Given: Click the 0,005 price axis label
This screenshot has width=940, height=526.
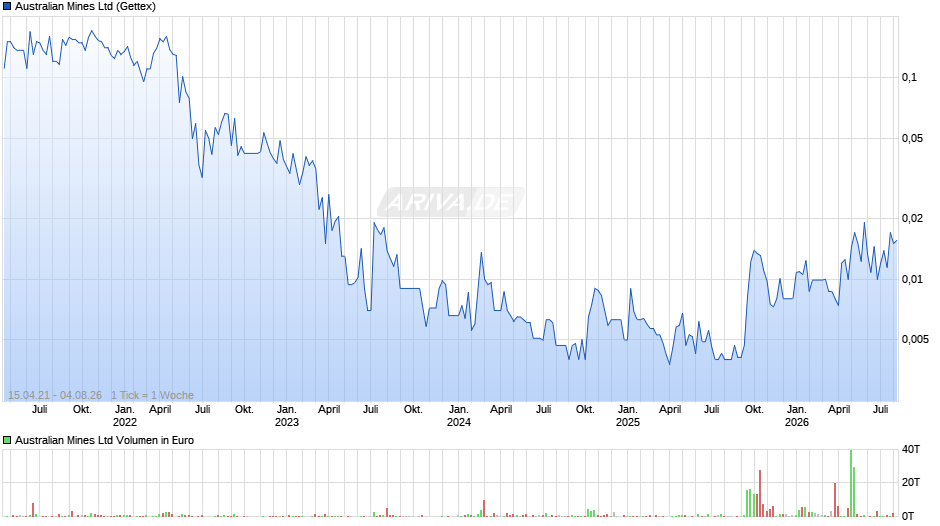Looking at the screenshot, I should [915, 339].
